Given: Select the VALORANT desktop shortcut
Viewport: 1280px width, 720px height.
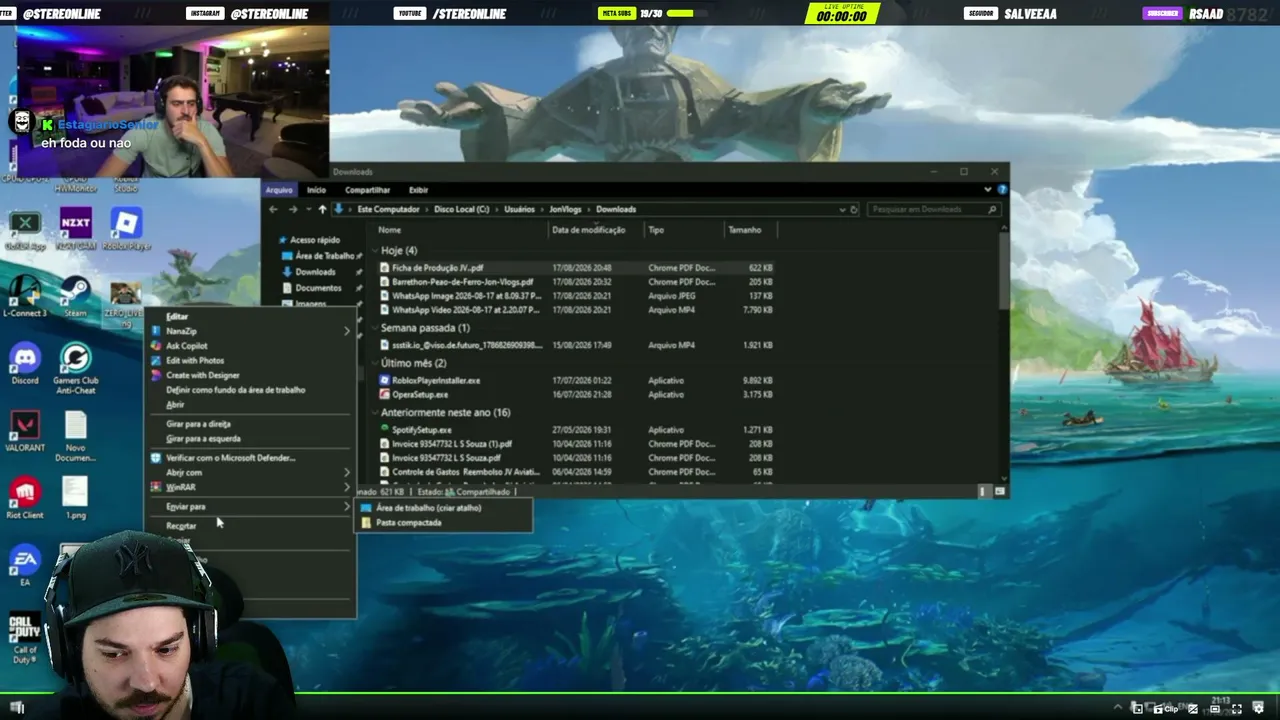Looking at the screenshot, I should [25, 432].
